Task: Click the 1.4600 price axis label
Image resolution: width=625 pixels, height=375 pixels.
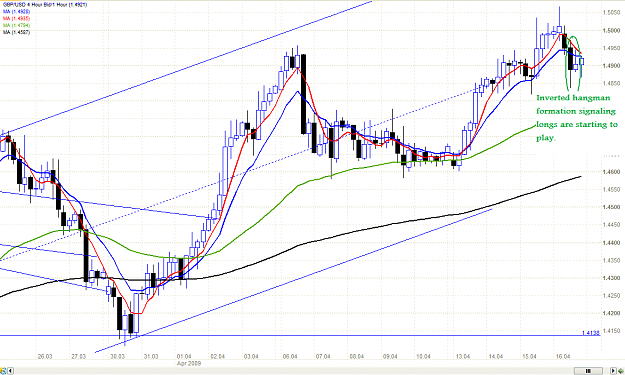Action: click(611, 172)
